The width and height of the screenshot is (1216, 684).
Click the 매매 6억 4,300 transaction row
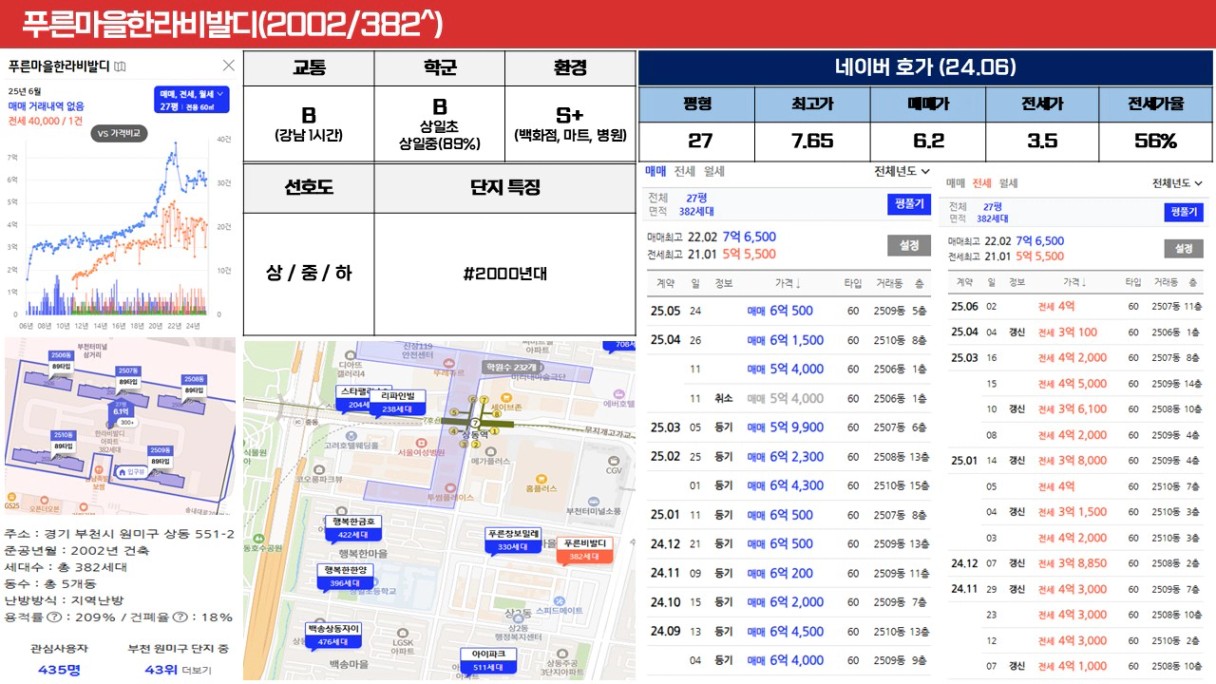pyautogui.click(x=789, y=485)
